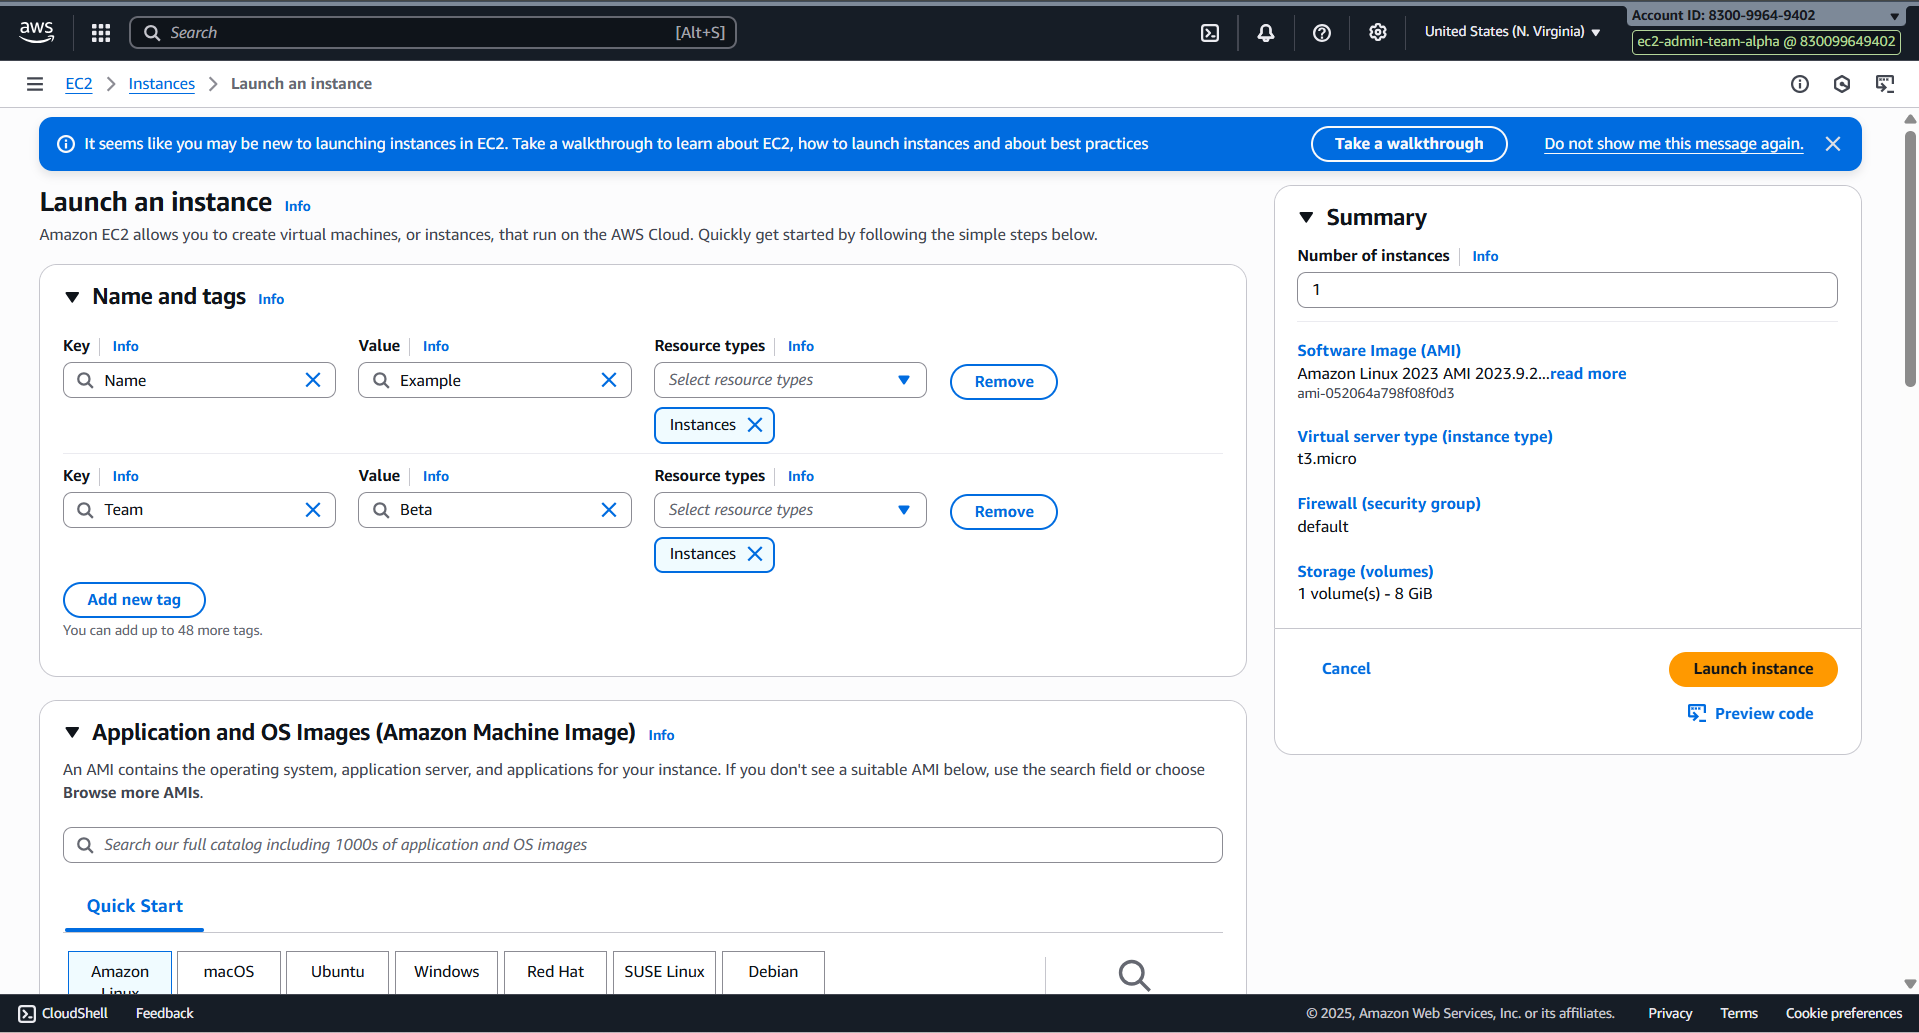Screen dimensions: 1919x1033
Task: Collapse the Name and tags section
Action: (71, 296)
